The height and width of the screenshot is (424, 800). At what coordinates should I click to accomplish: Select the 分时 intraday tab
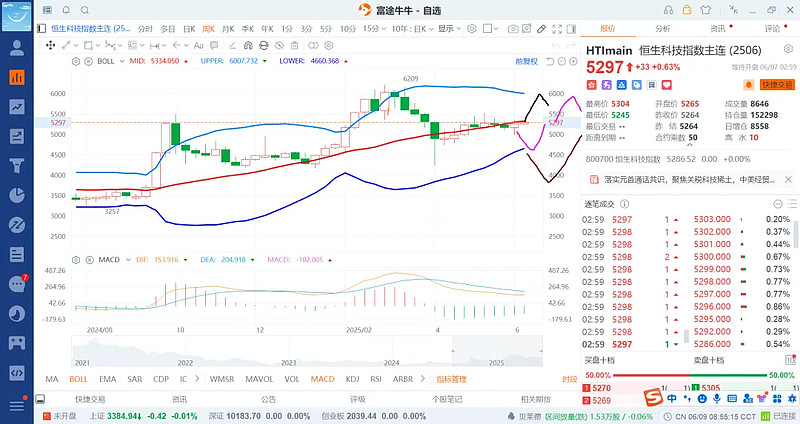coord(145,29)
